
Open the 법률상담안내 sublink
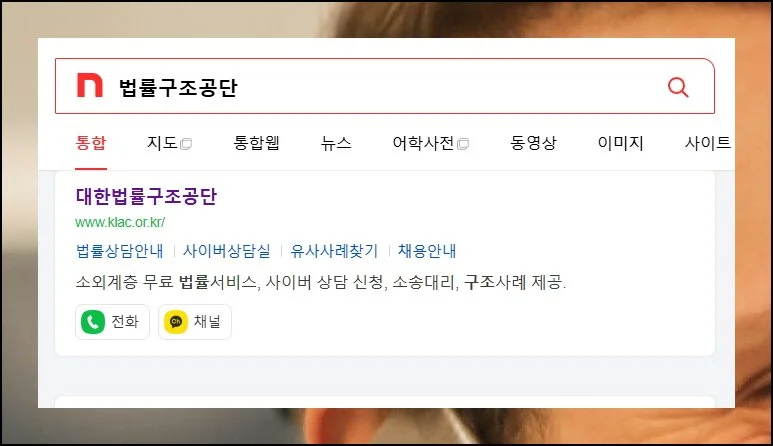coord(120,251)
